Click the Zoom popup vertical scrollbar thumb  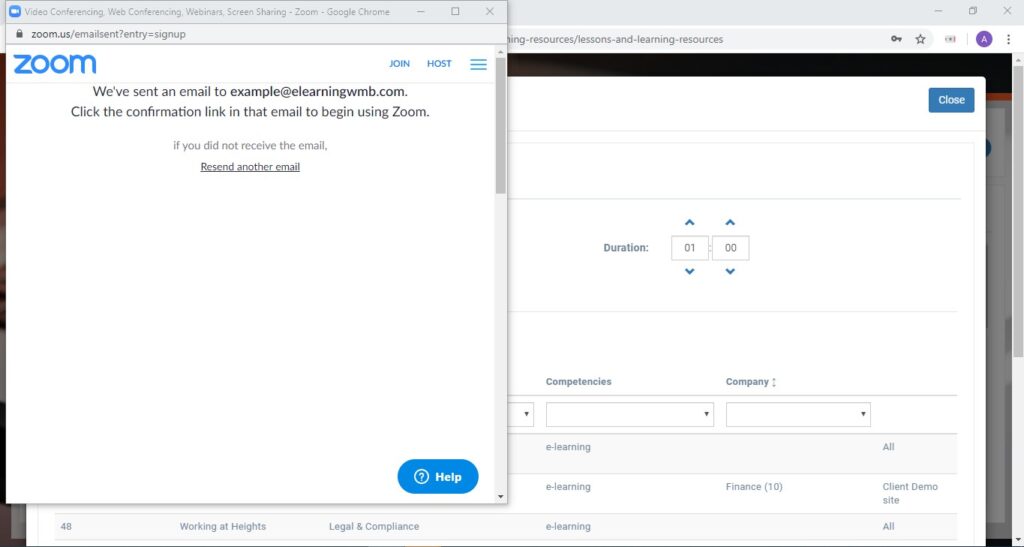[x=500, y=126]
